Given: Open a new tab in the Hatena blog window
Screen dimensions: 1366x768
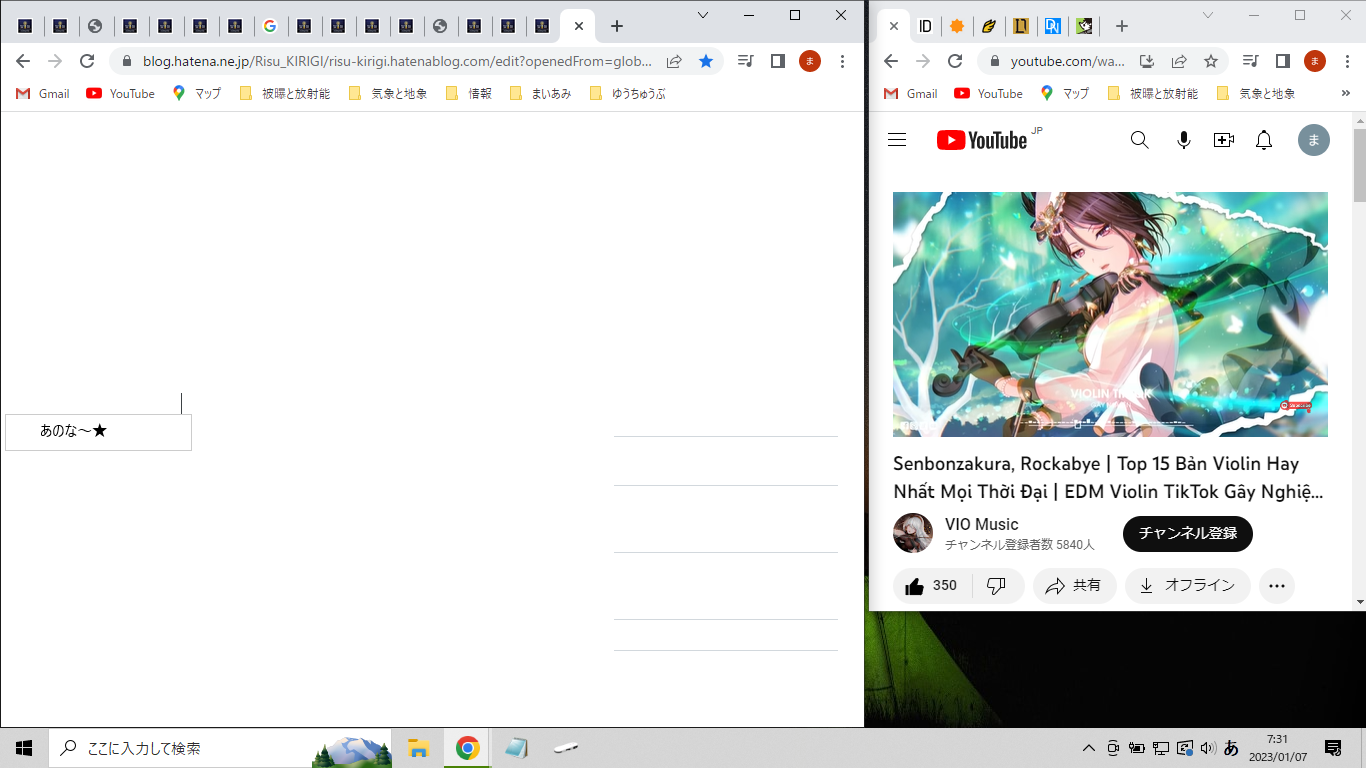Looking at the screenshot, I should 617,26.
